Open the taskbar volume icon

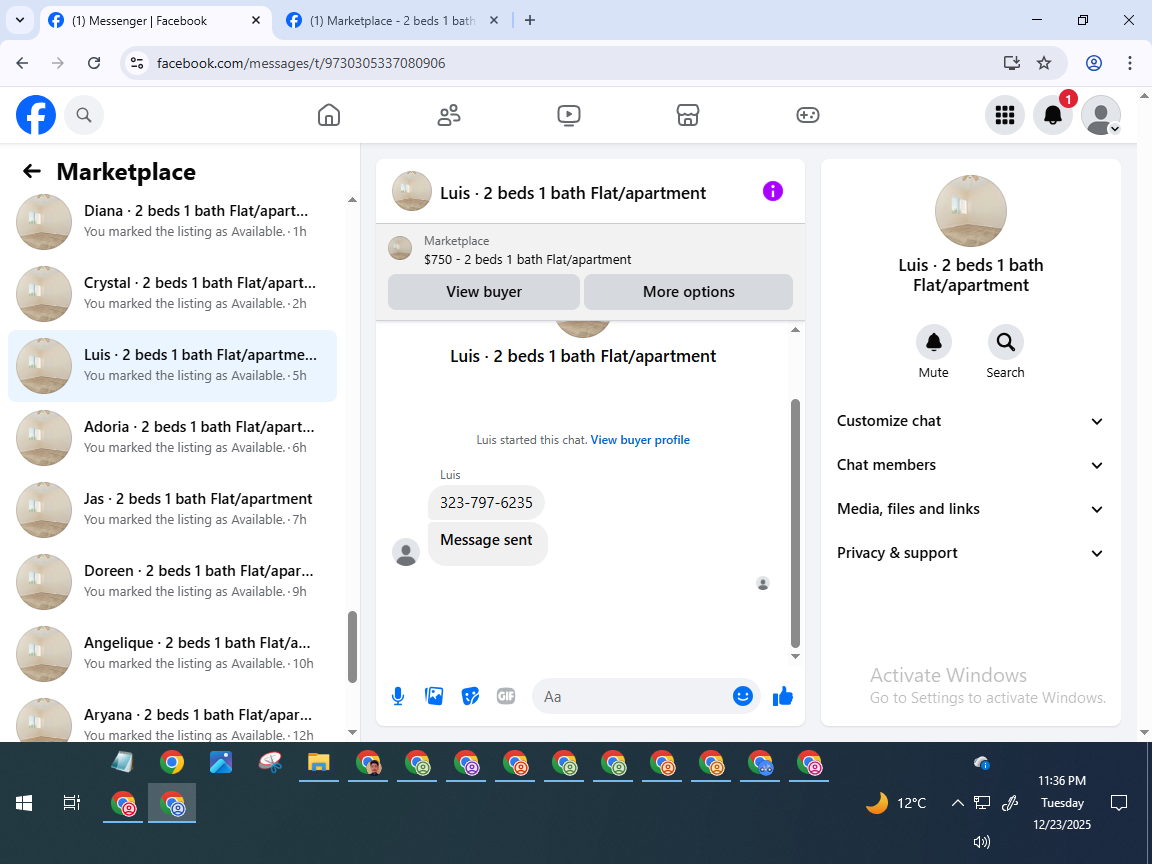pos(982,842)
